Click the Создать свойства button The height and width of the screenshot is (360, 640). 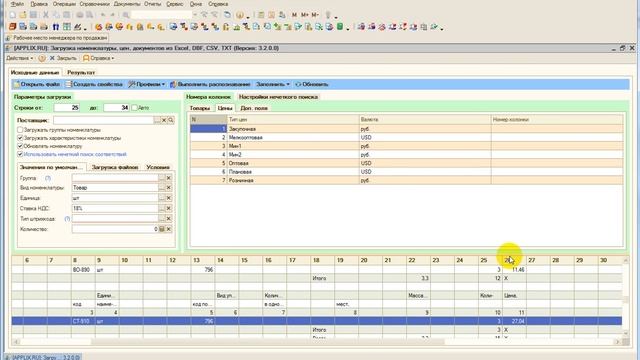pyautogui.click(x=94, y=84)
